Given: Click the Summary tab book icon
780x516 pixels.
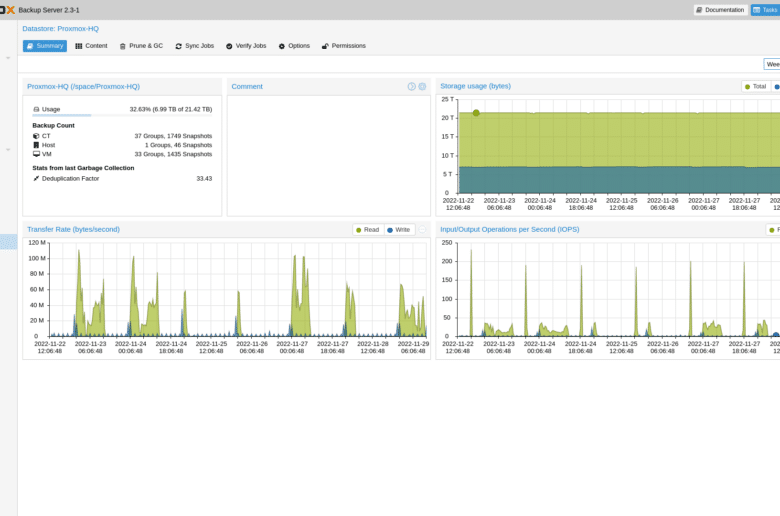Looking at the screenshot, I should pos(30,46).
